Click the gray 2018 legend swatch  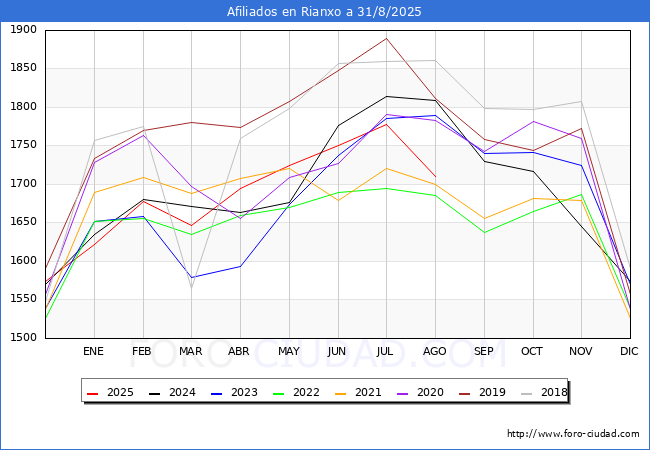tap(527, 393)
